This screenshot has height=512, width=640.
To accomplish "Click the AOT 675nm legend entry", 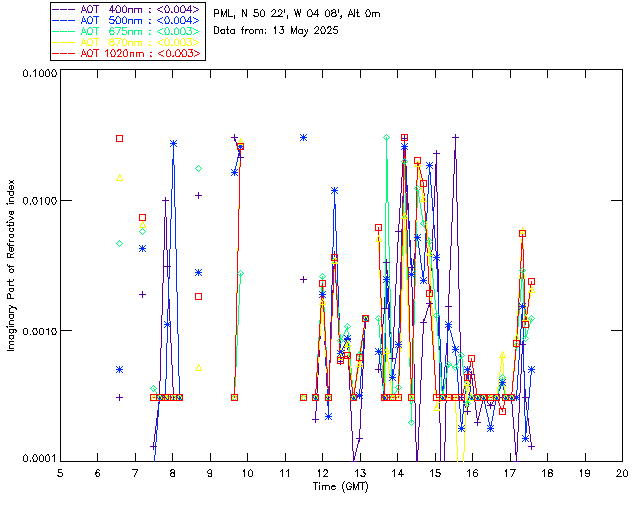I will (x=127, y=31).
